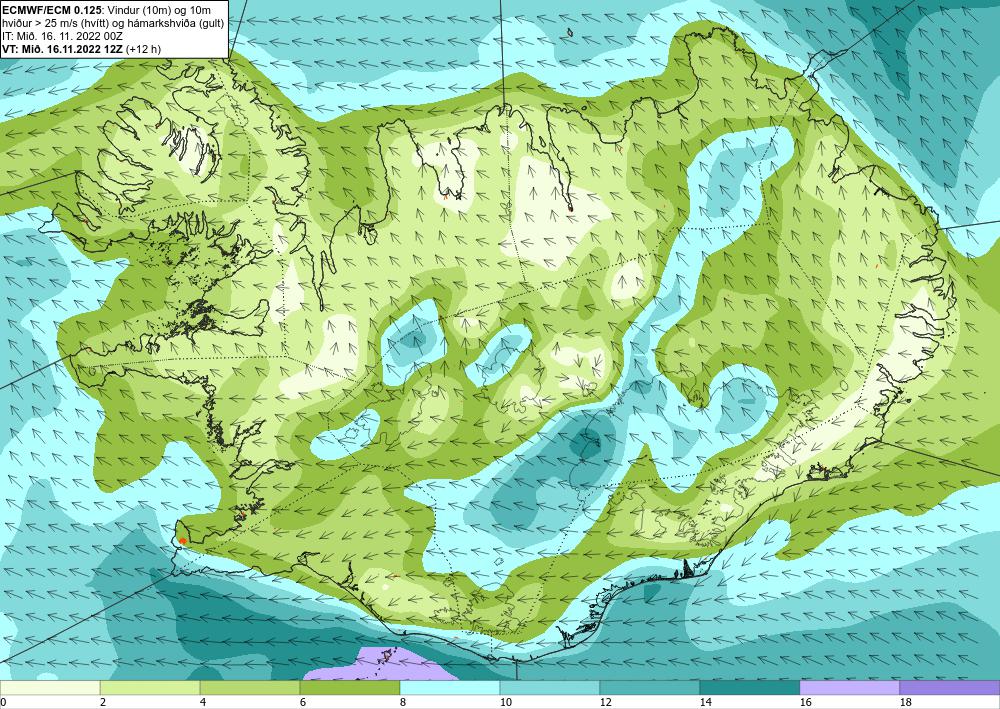Click the 0–2 m/s palest yellow legend swatch
Image resolution: width=1000 pixels, height=709 pixels.
[50, 688]
